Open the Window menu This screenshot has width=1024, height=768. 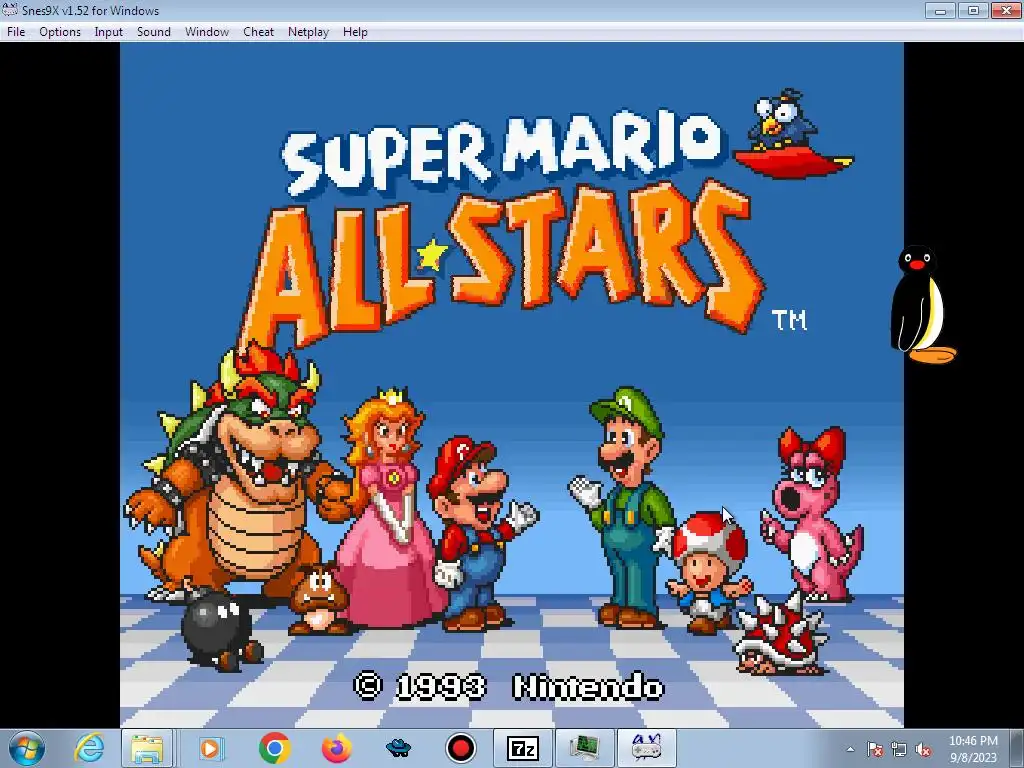coord(206,32)
